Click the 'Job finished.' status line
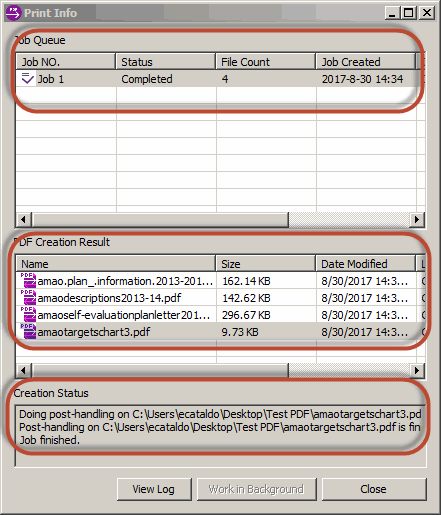441x515 pixels. pyautogui.click(x=49, y=440)
